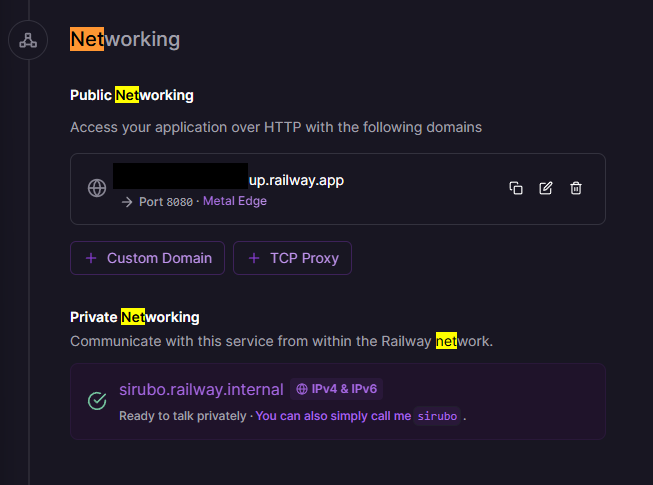Open the Metal Edge link

[235, 201]
